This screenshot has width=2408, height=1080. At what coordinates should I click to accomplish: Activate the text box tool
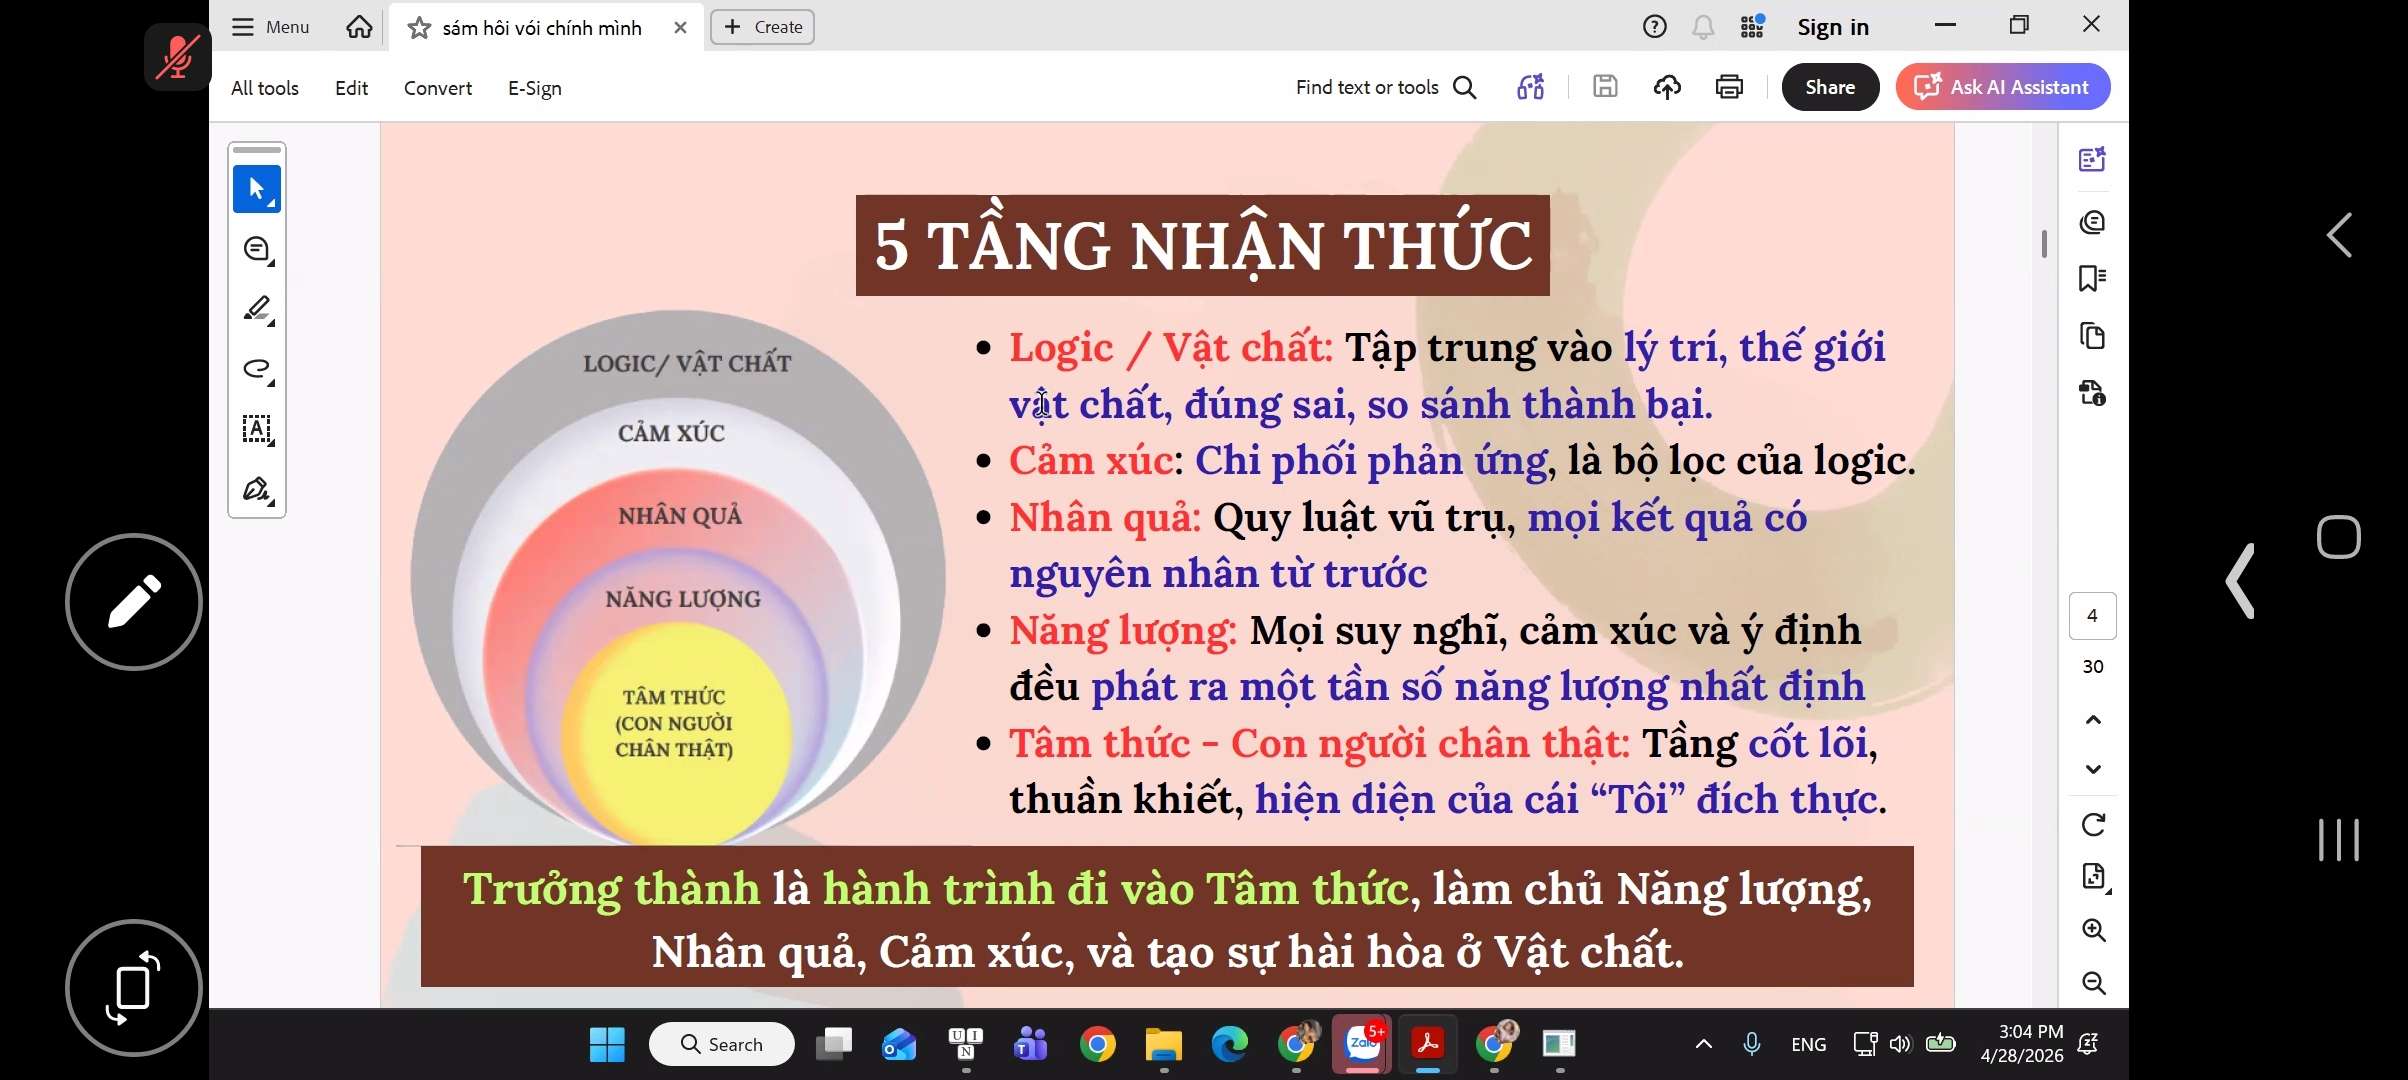[257, 430]
